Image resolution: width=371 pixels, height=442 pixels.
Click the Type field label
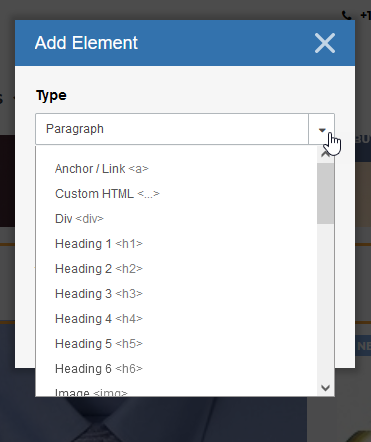[51, 96]
